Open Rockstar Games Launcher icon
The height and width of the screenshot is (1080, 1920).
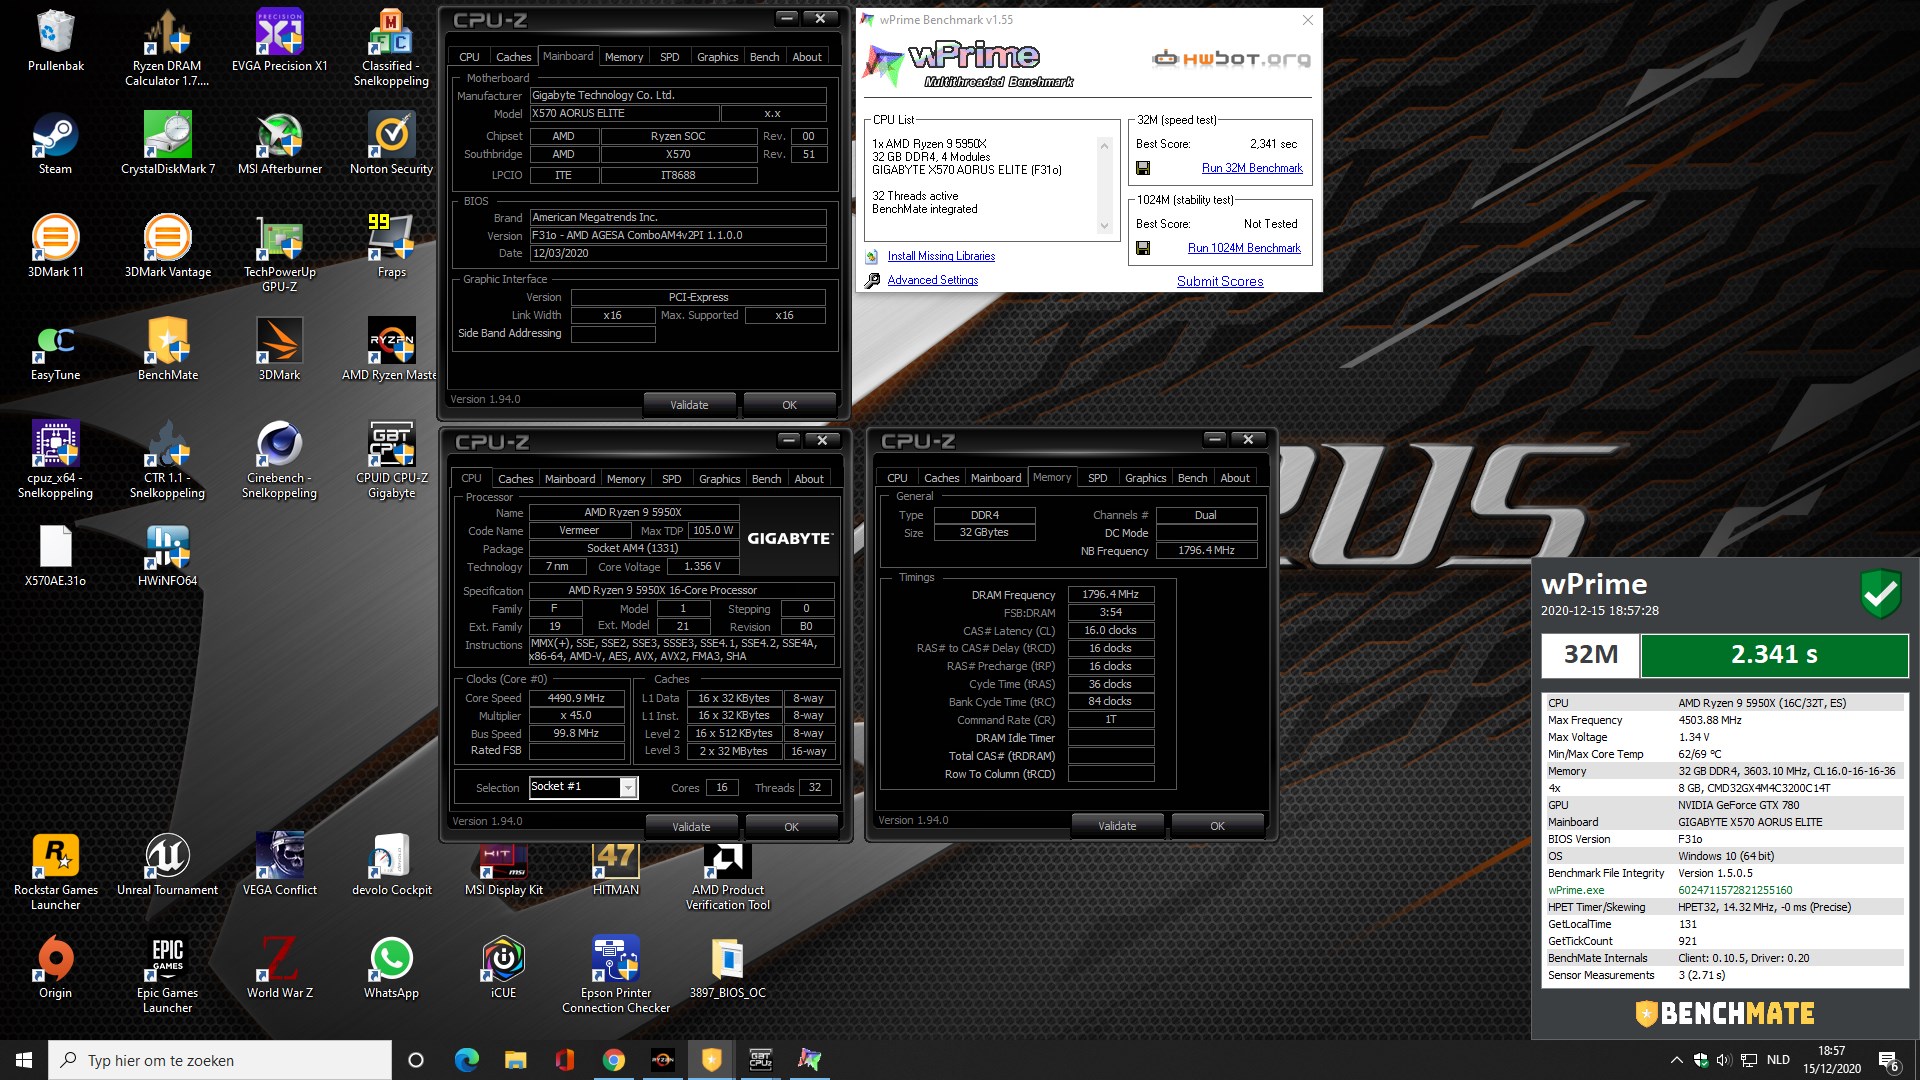[x=56, y=872]
